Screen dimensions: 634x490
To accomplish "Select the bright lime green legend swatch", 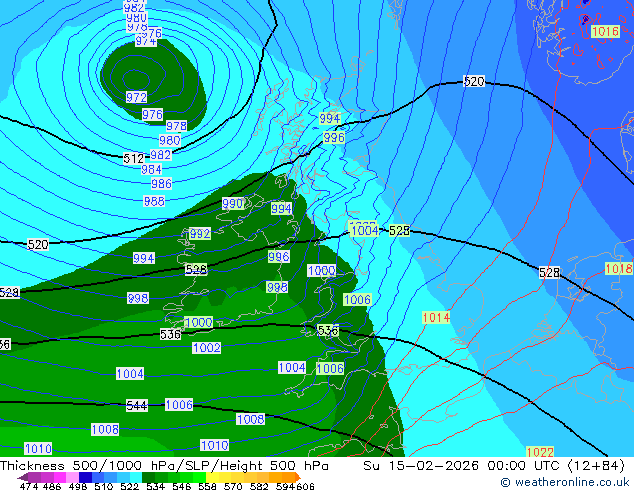I will 199,477.
